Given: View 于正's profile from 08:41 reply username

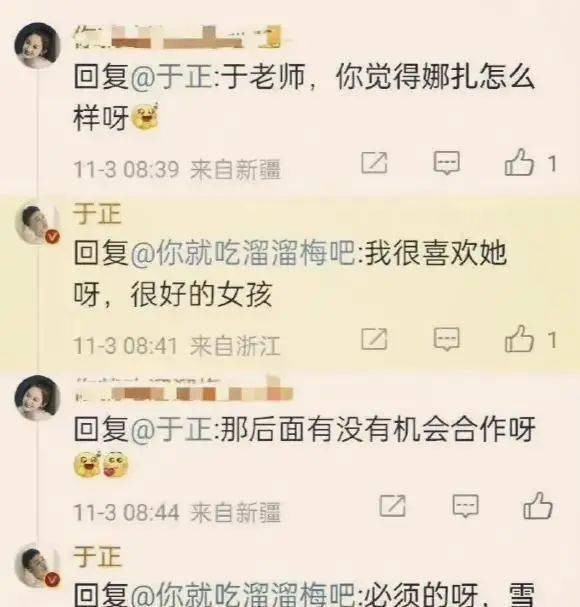Looking at the screenshot, I should pos(98,214).
